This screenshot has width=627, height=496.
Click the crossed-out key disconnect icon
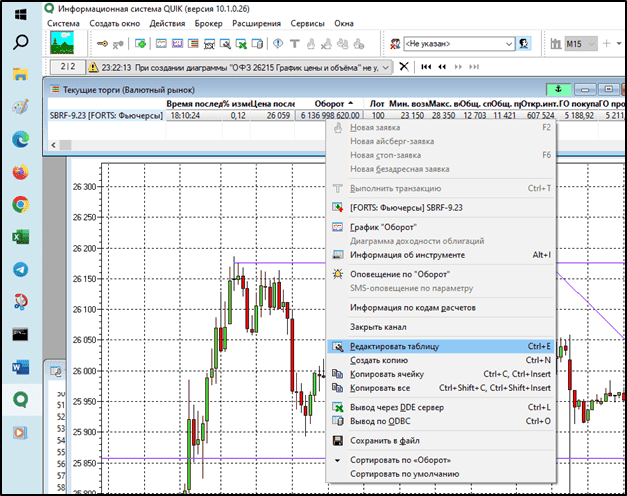point(118,44)
